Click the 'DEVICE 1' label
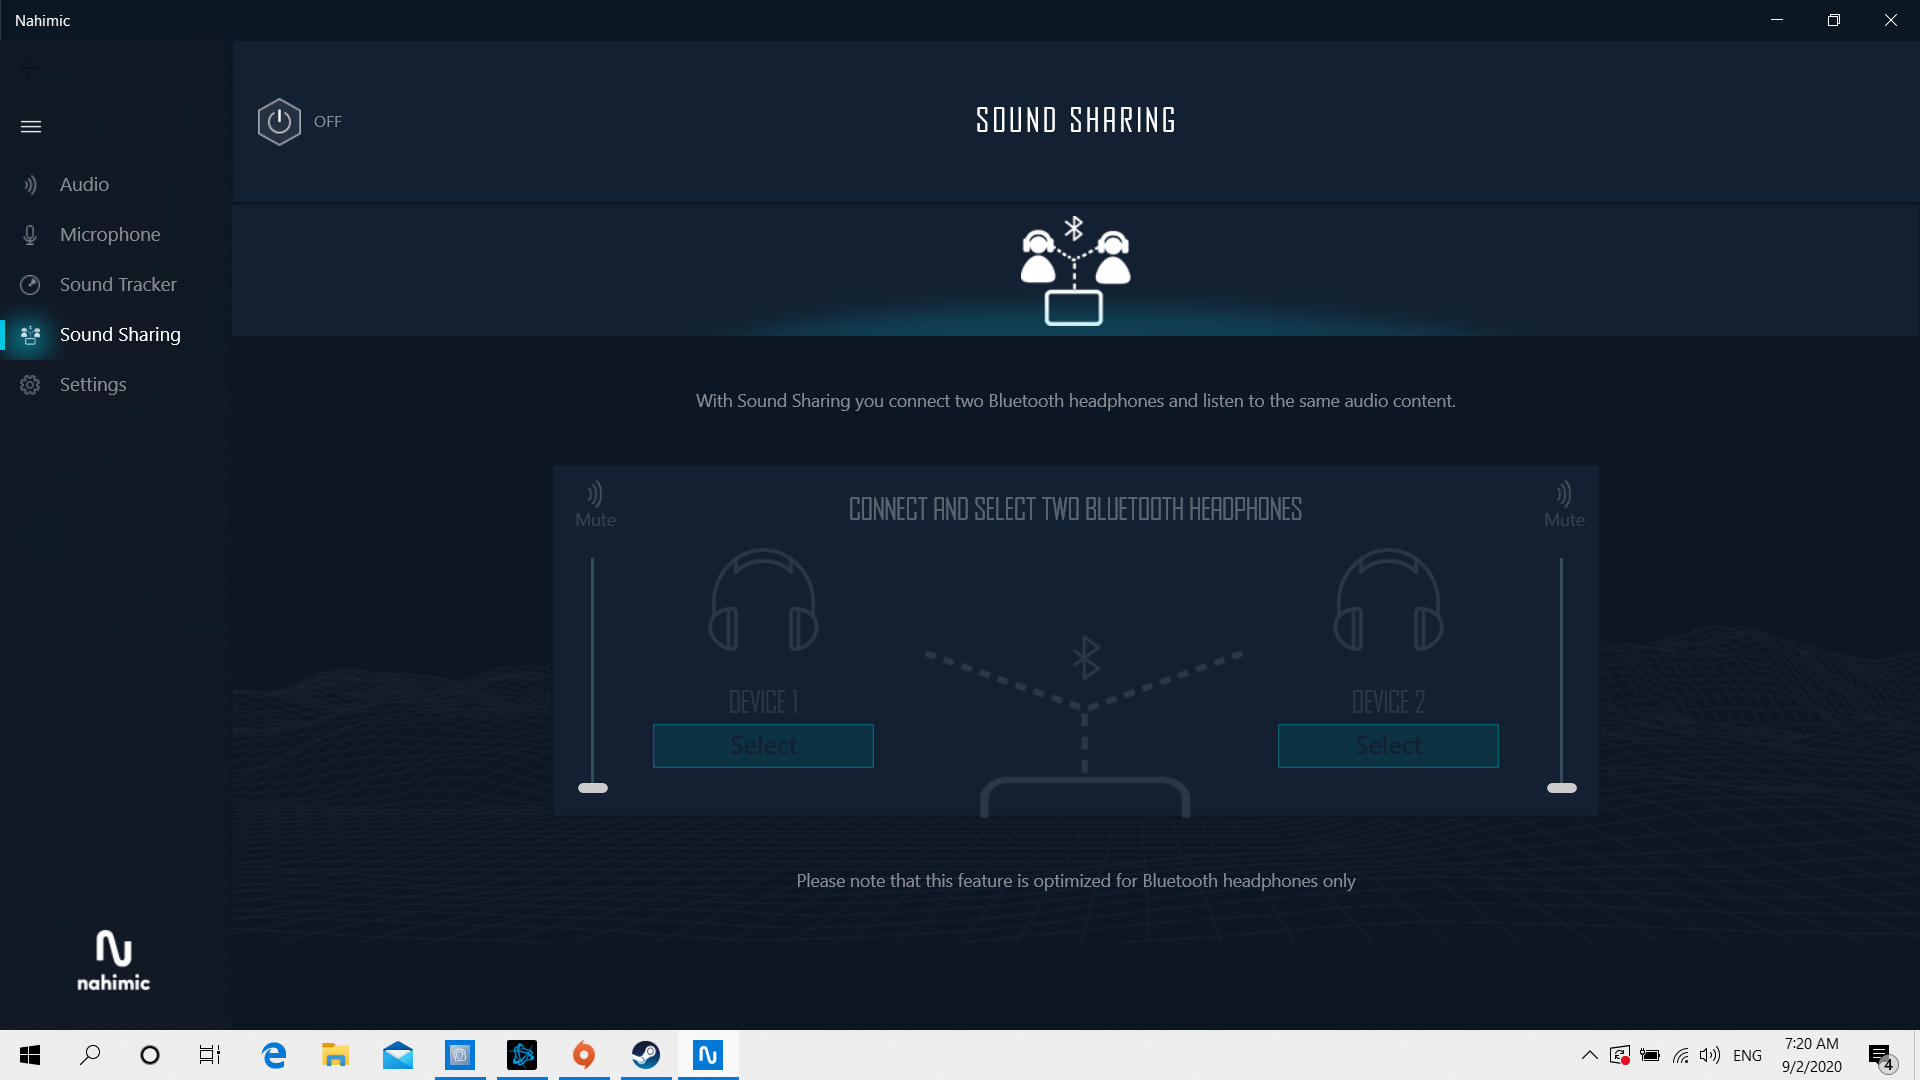Viewport: 1920px width, 1080px height. point(763,702)
